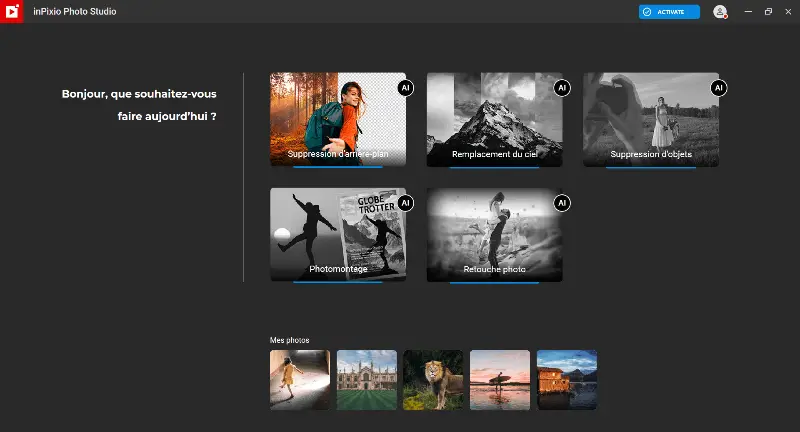Select the college building lawn photo
The image size is (800, 432).
click(367, 379)
